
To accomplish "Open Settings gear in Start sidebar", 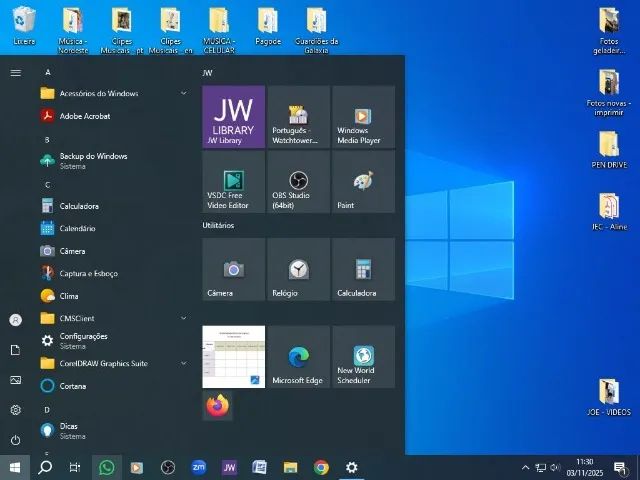I will 16,410.
